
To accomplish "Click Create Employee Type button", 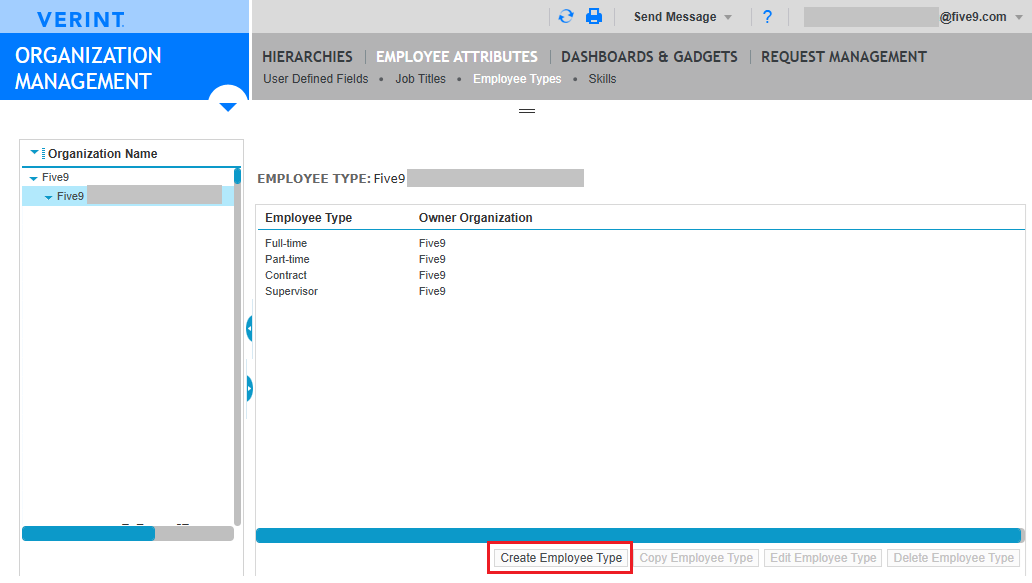I will click(561, 558).
